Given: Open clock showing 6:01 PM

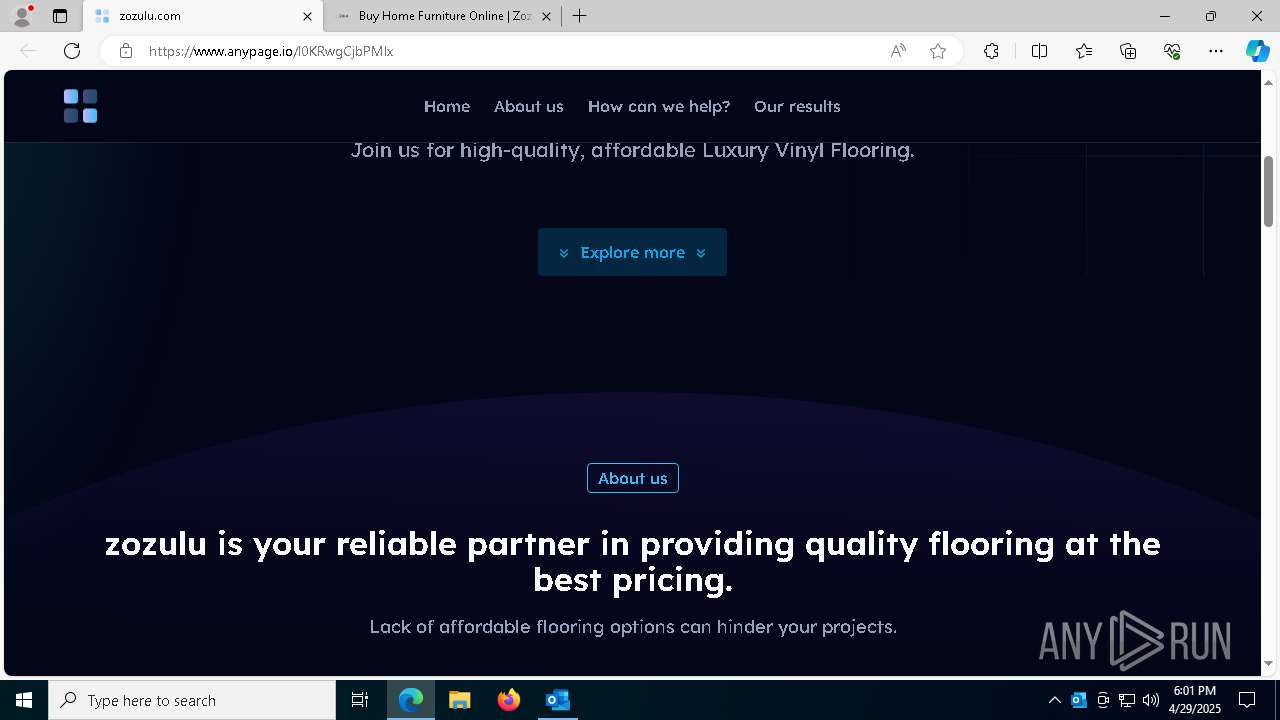Looking at the screenshot, I should pyautogui.click(x=1195, y=700).
